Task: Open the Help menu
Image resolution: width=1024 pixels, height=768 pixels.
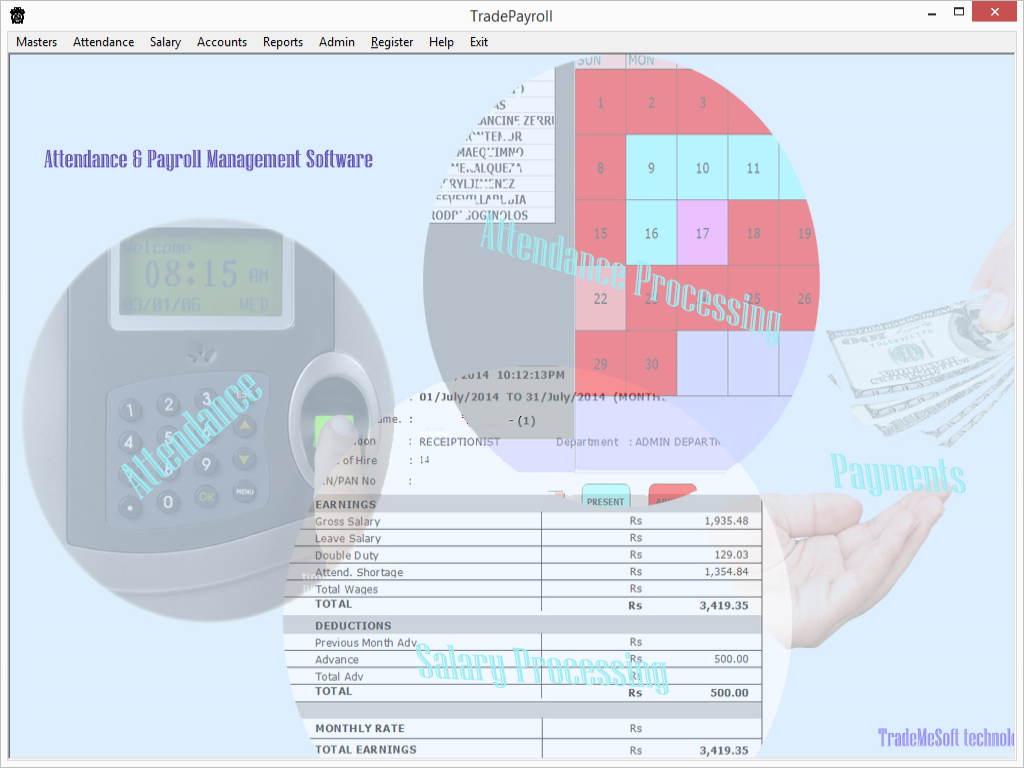Action: tap(441, 42)
